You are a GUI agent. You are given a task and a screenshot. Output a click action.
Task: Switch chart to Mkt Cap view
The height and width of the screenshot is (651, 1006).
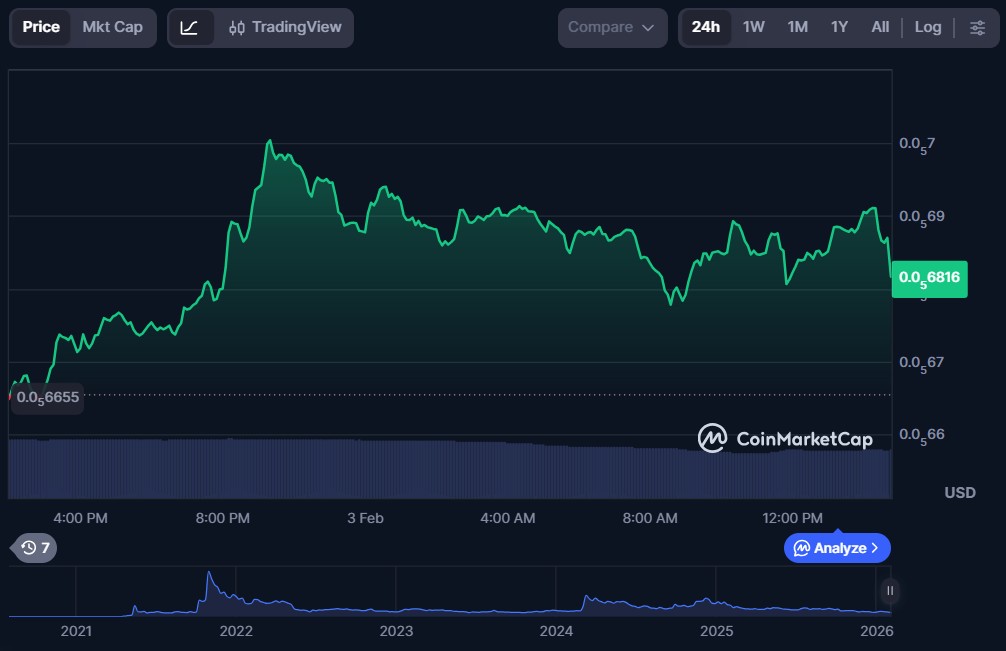112,27
